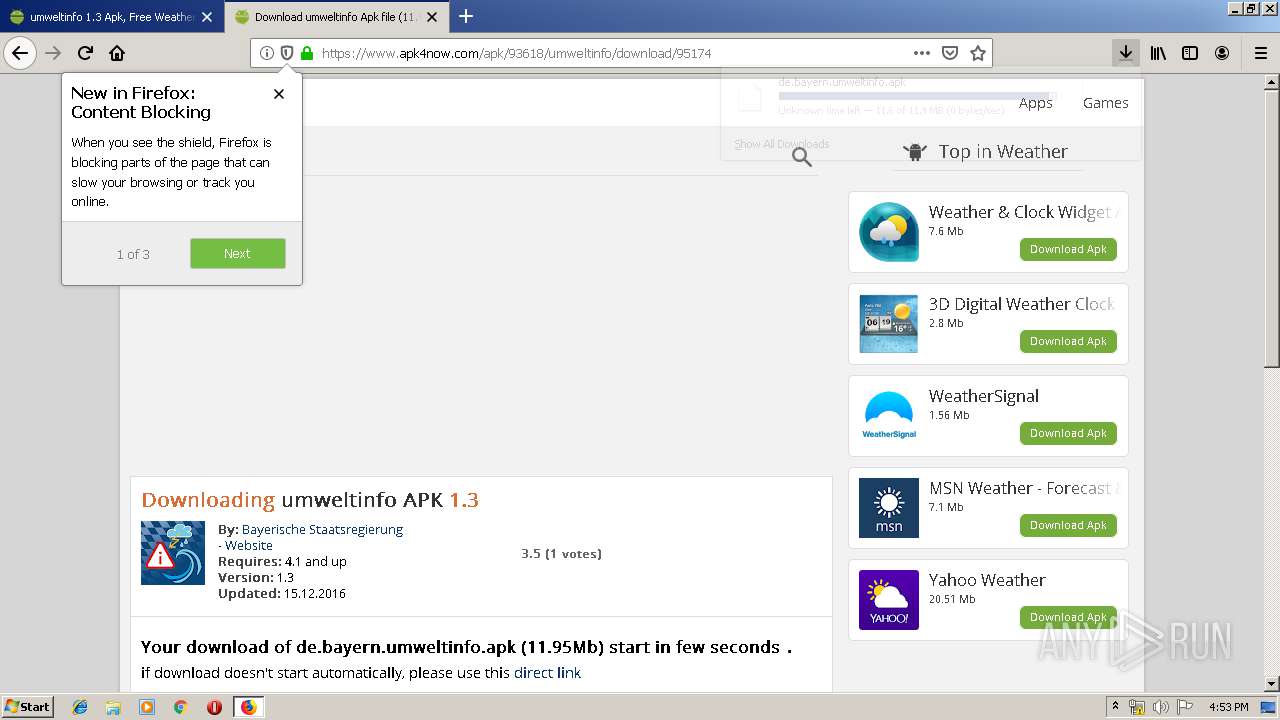The height and width of the screenshot is (720, 1280).
Task: Open the media player taskbar icon
Action: [x=147, y=707]
